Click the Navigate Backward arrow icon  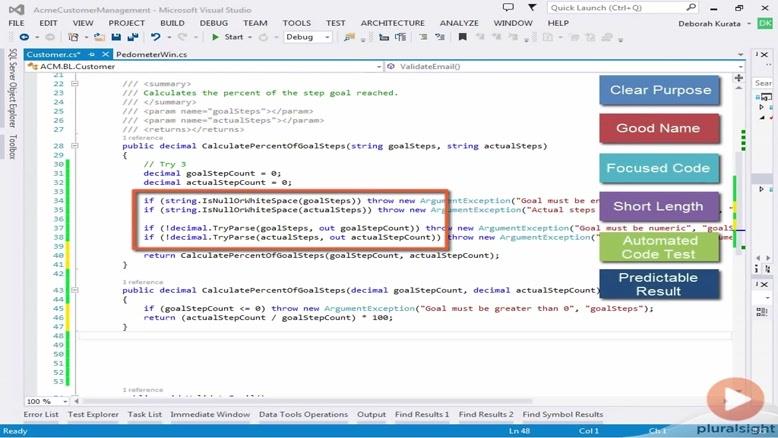point(24,37)
